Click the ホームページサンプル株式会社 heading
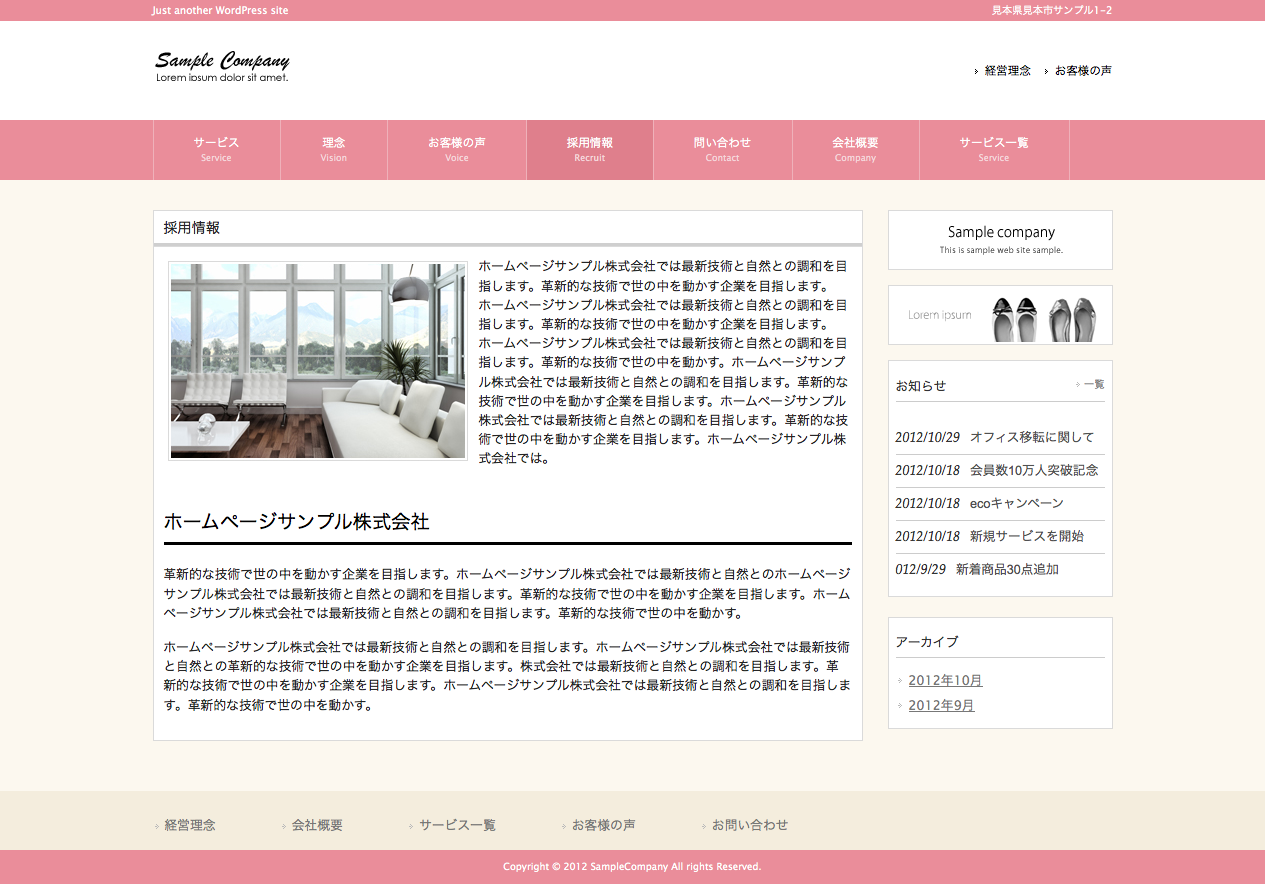 pos(296,522)
